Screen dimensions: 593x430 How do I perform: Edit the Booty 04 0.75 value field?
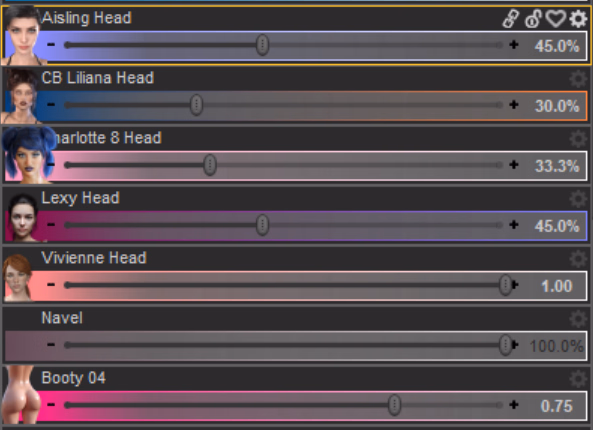557,406
